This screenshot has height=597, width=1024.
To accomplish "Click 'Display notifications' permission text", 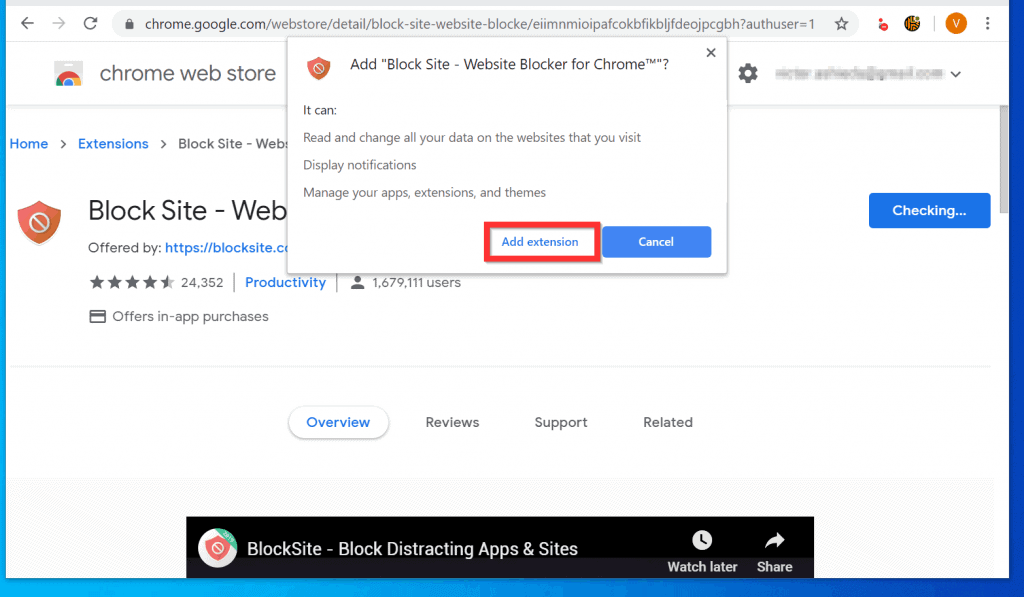I will click(x=359, y=165).
